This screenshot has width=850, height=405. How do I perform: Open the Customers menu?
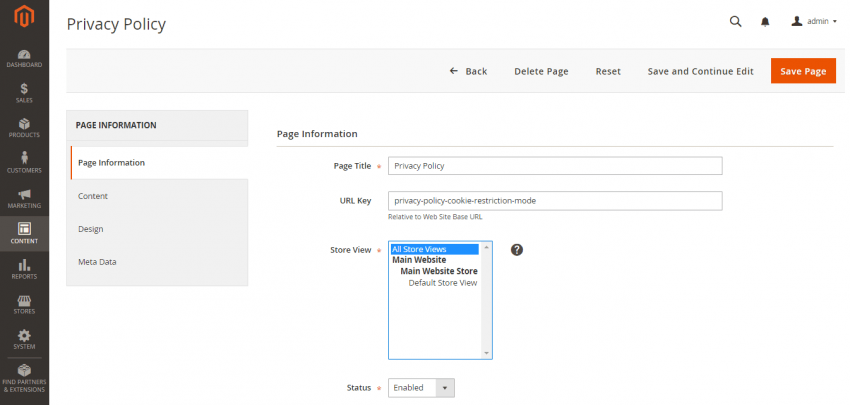point(24,164)
